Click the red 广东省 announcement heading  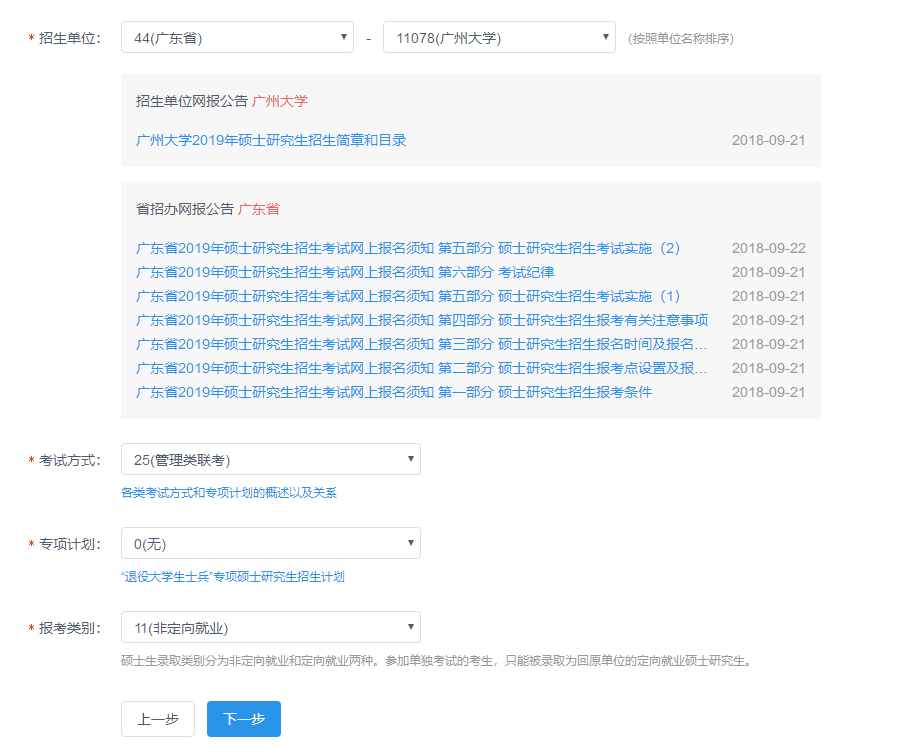coord(259,209)
